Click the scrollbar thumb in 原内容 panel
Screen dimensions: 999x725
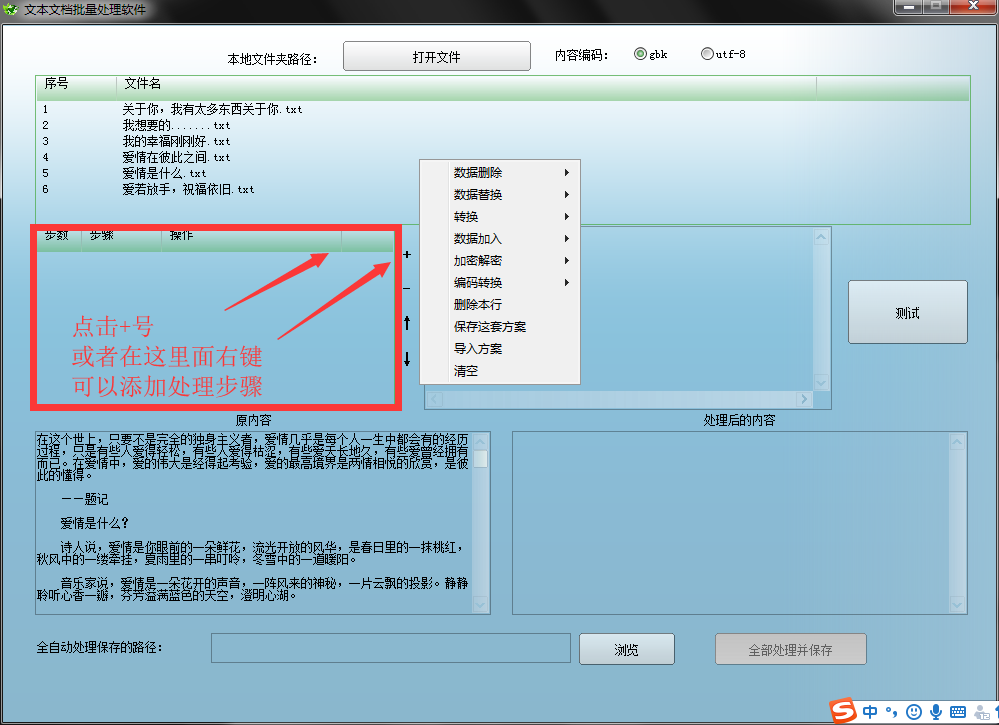(x=480, y=459)
